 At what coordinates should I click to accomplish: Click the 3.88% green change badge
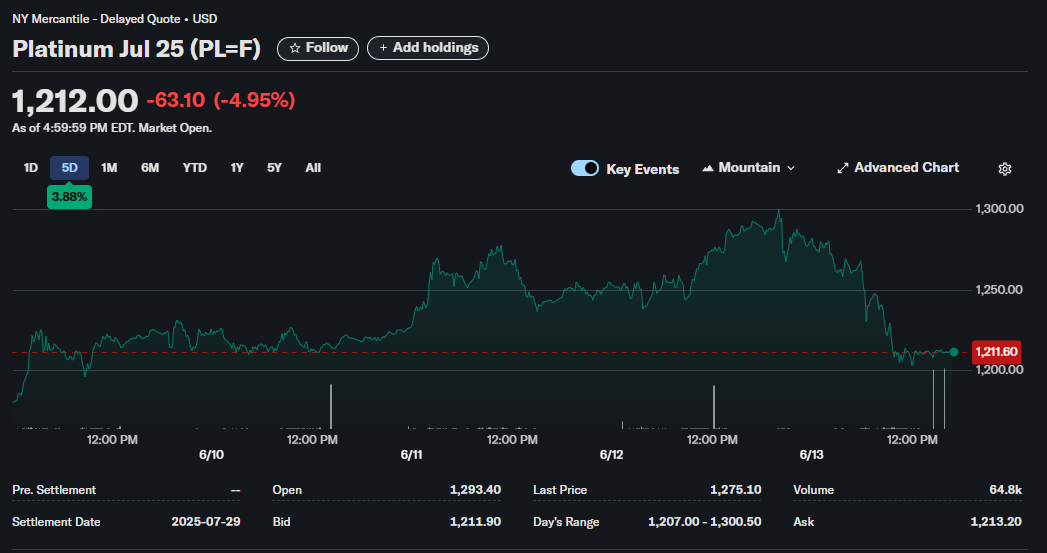69,197
